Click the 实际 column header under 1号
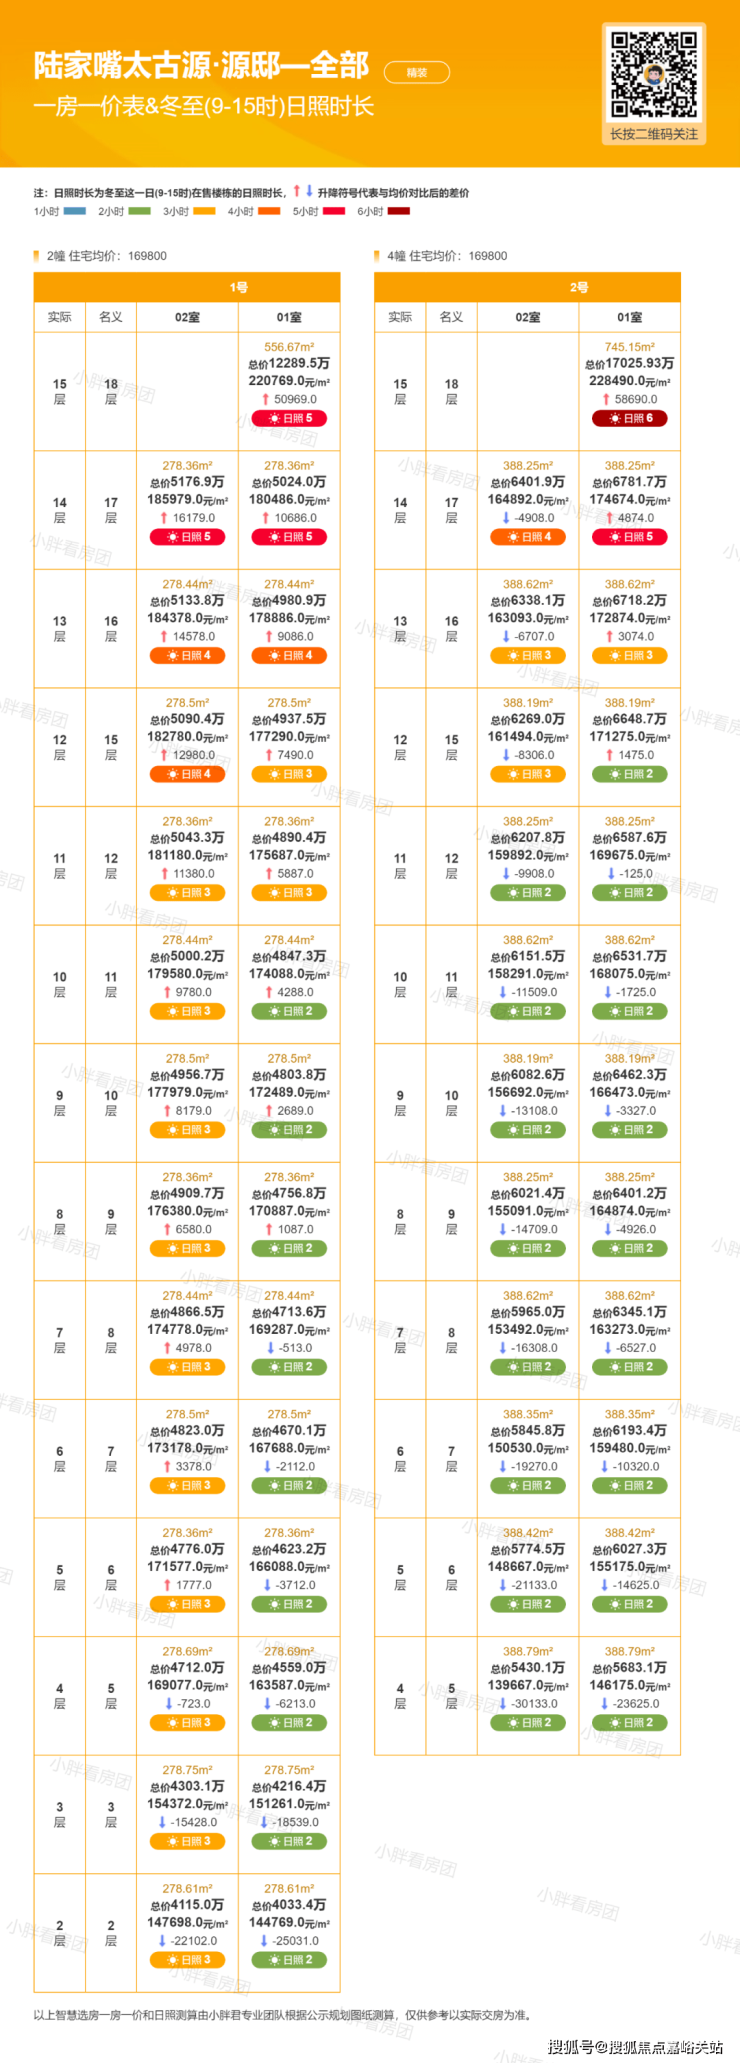 coord(60,317)
